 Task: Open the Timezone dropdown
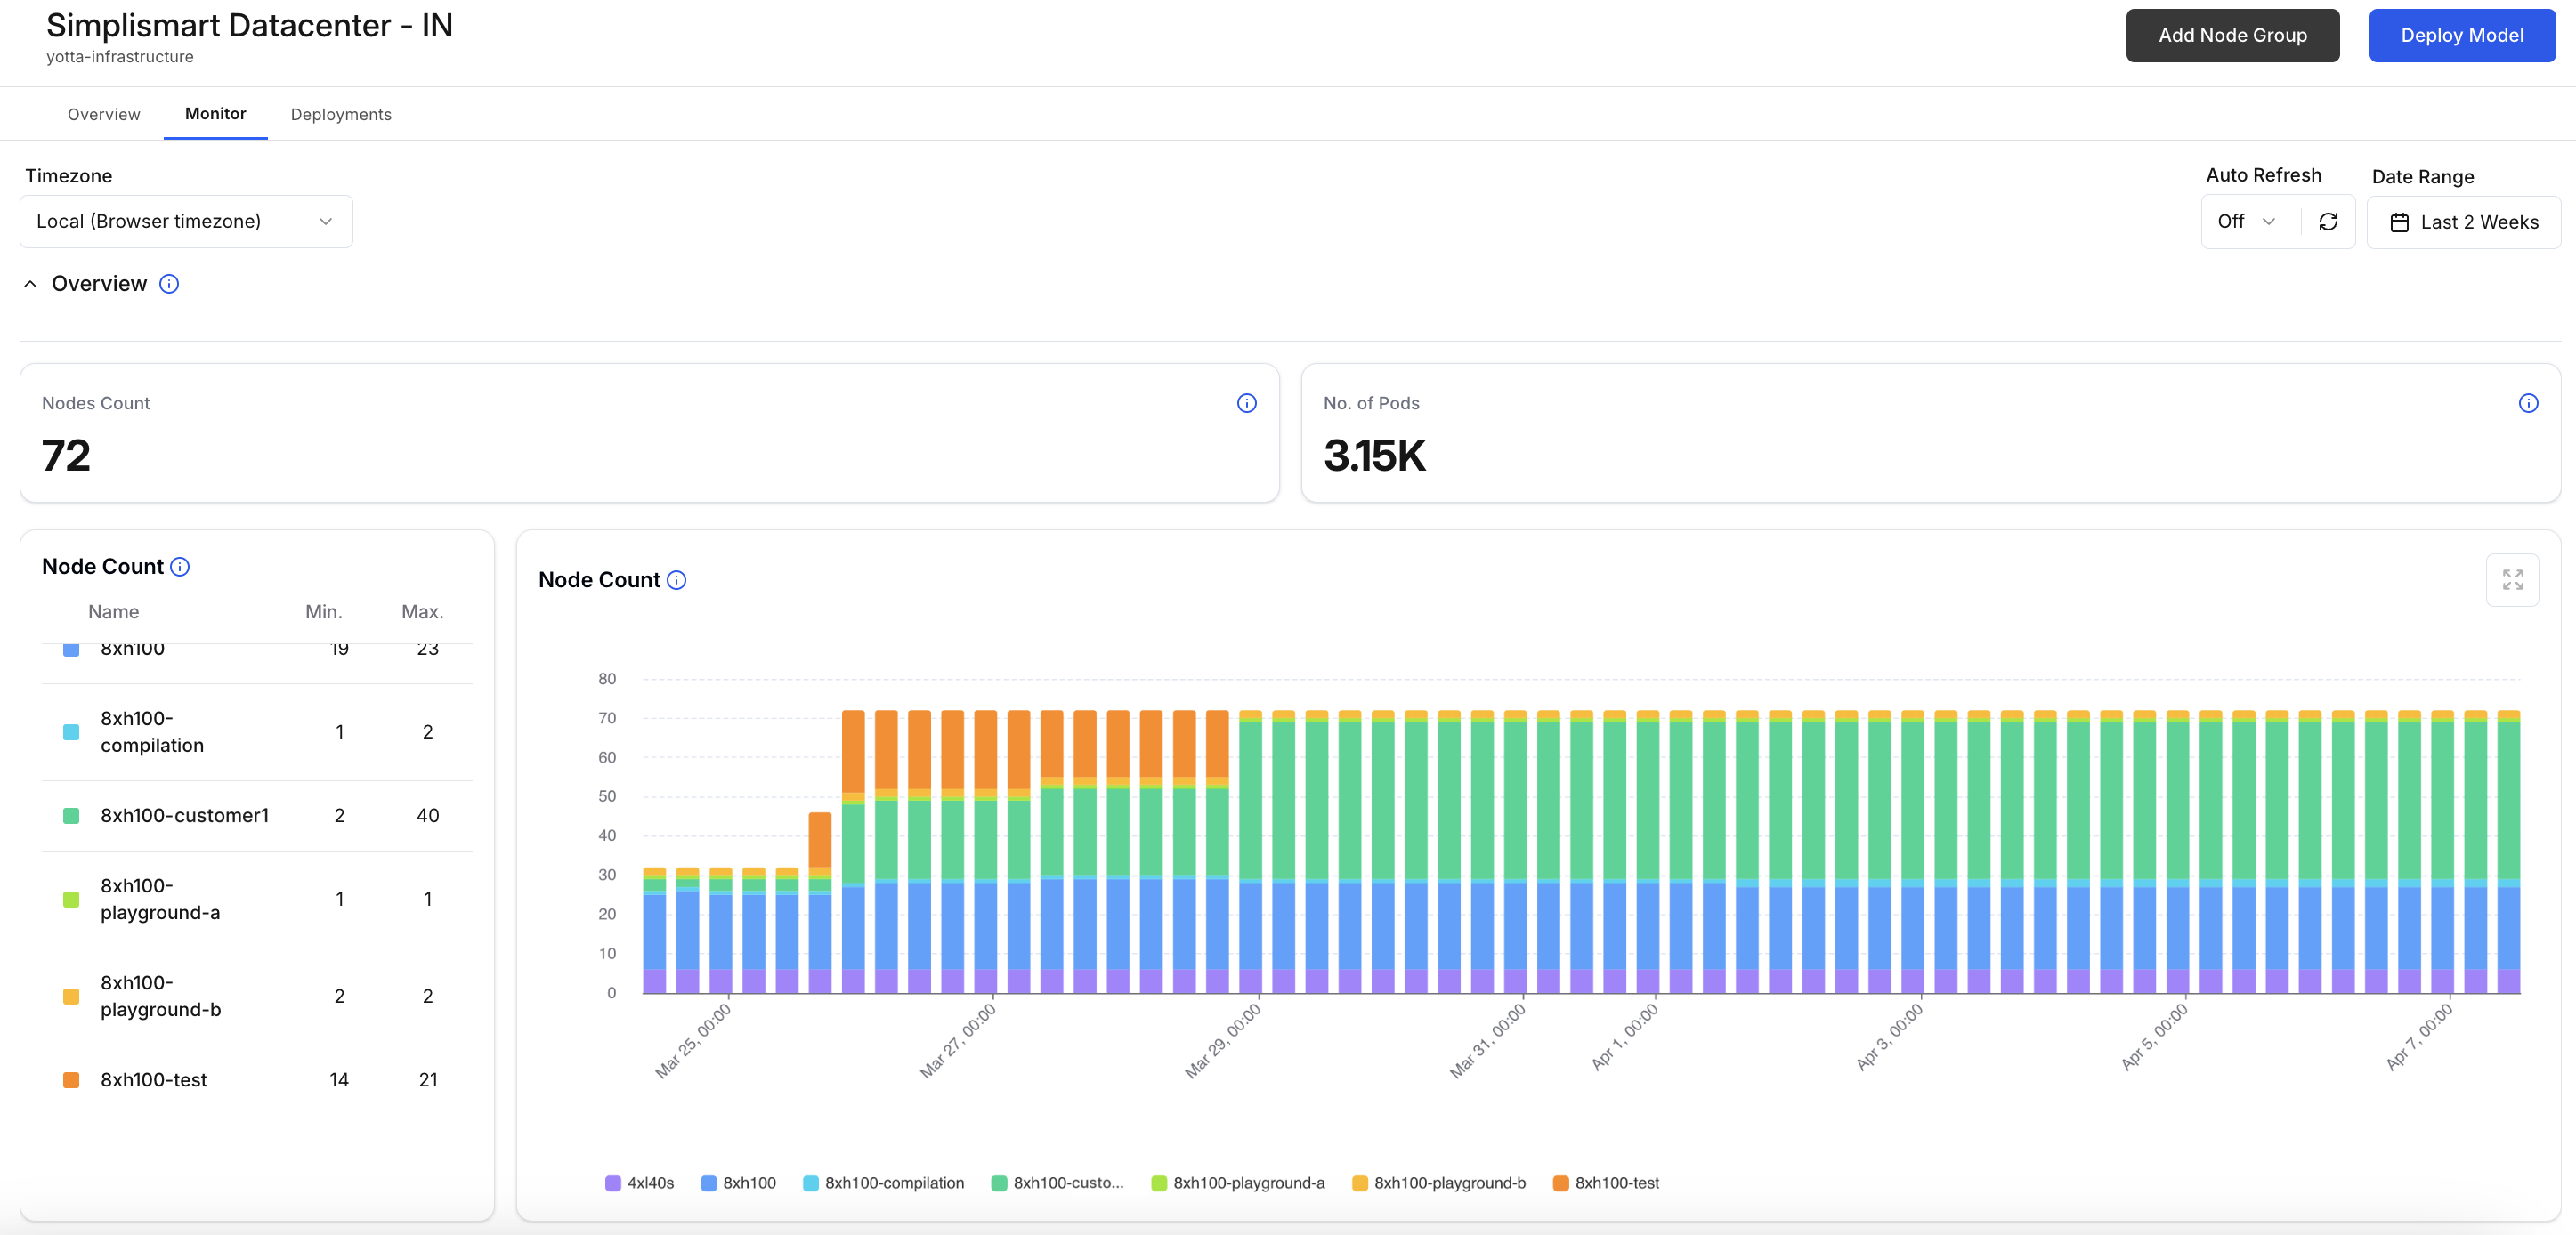point(186,222)
